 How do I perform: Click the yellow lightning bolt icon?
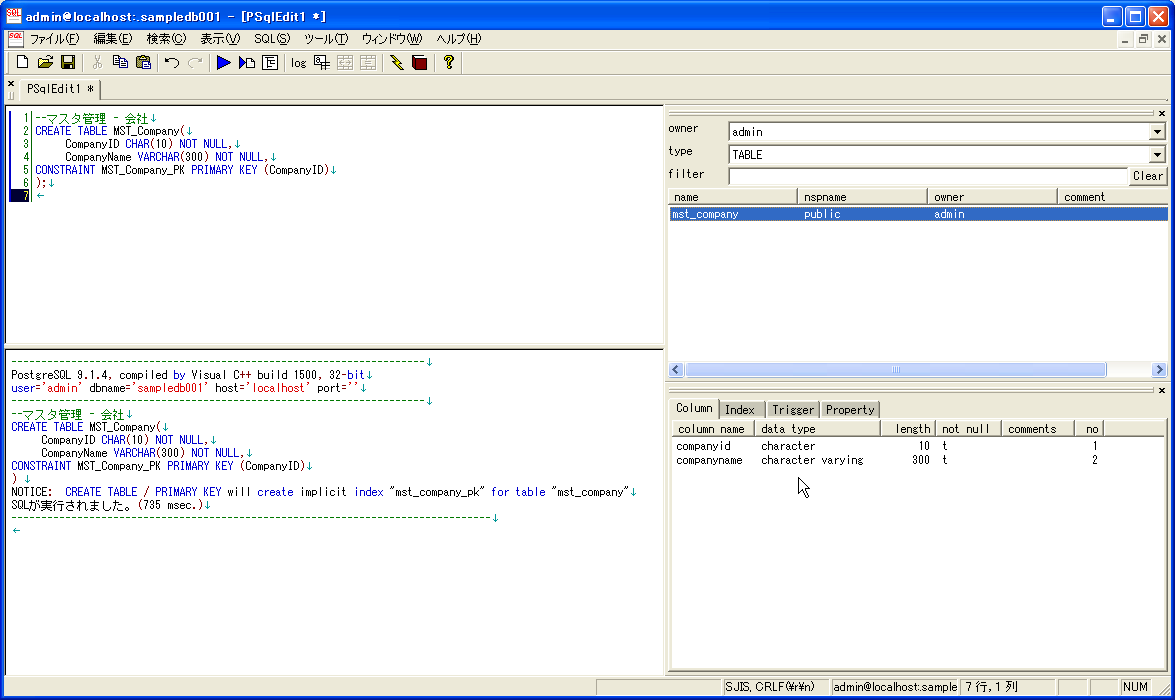pos(397,63)
